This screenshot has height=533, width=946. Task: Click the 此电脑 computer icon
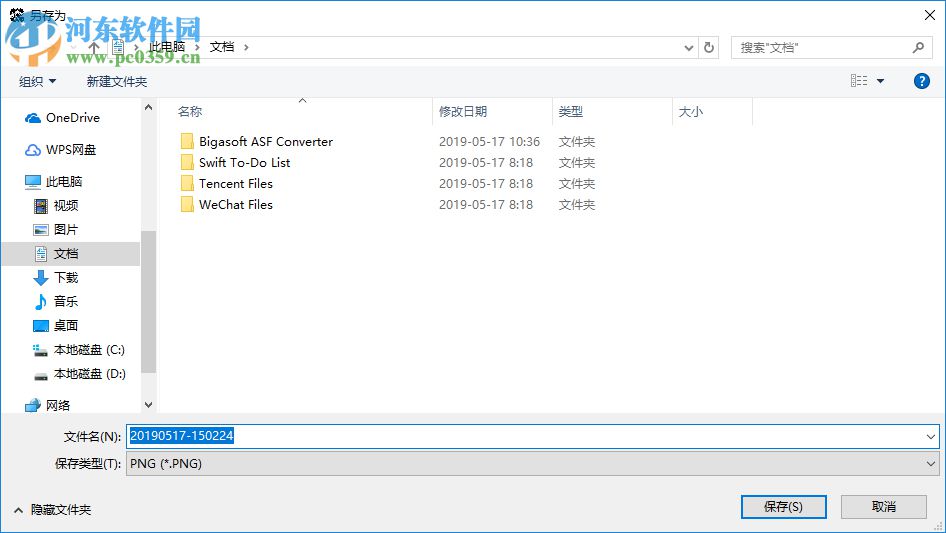point(33,182)
